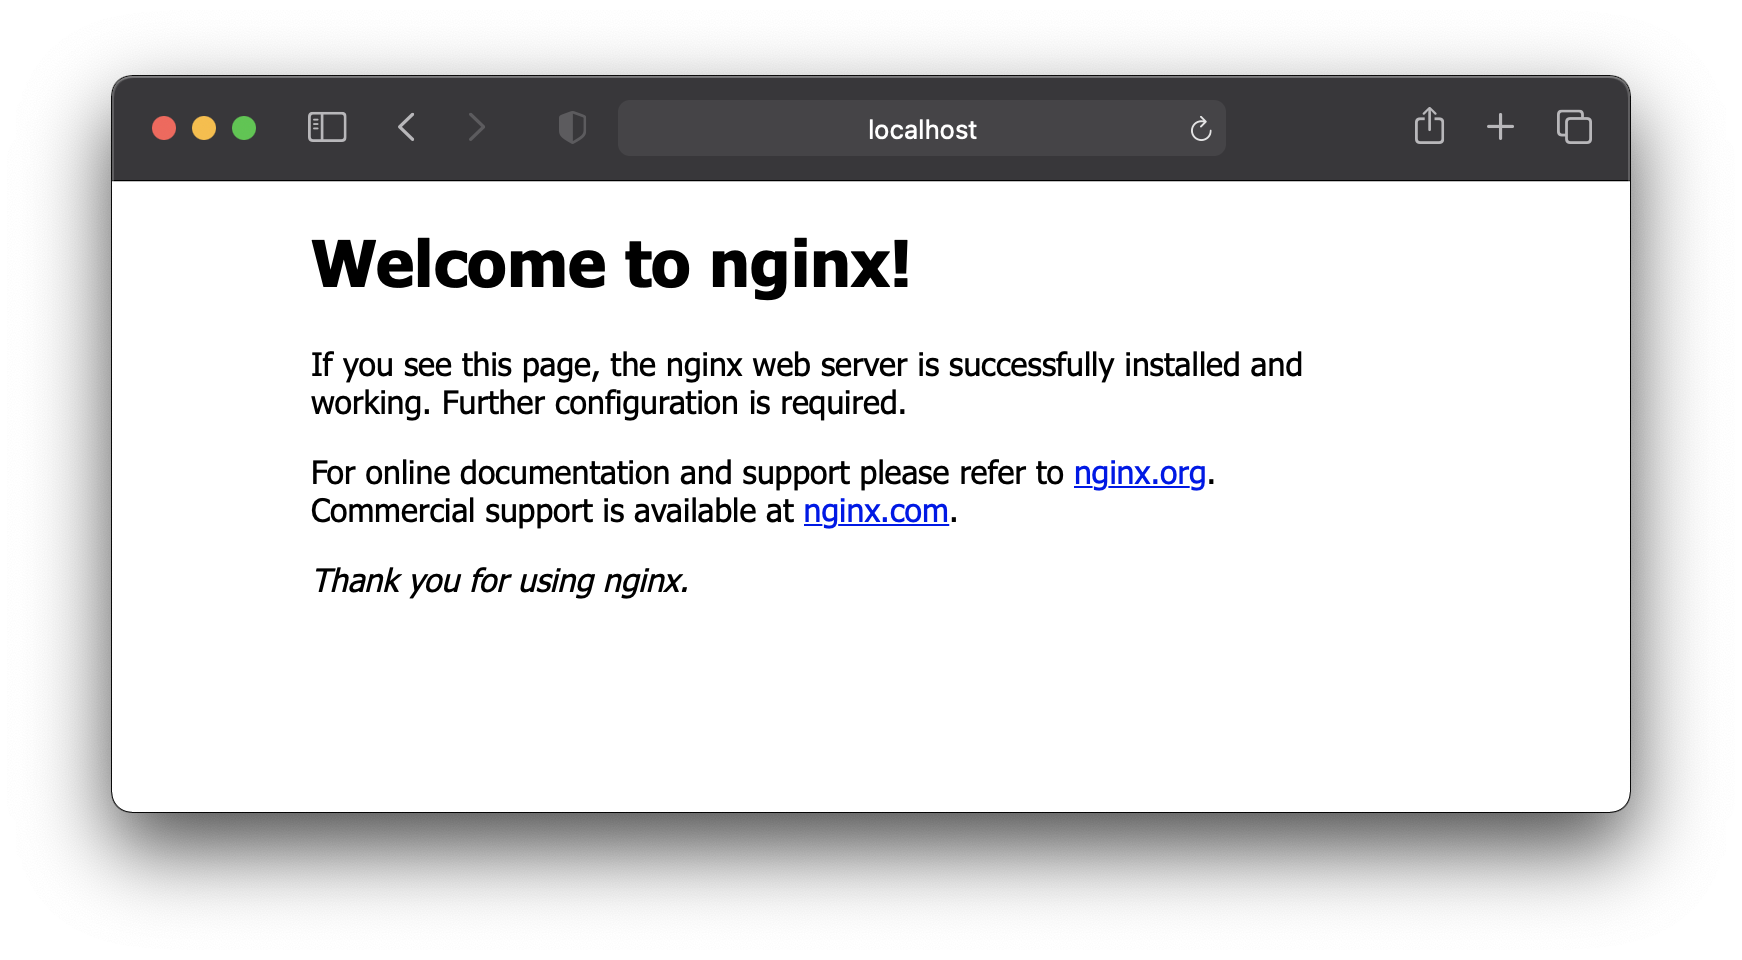Close the Safari window
Screen dimensions: 1742x960
164,128
